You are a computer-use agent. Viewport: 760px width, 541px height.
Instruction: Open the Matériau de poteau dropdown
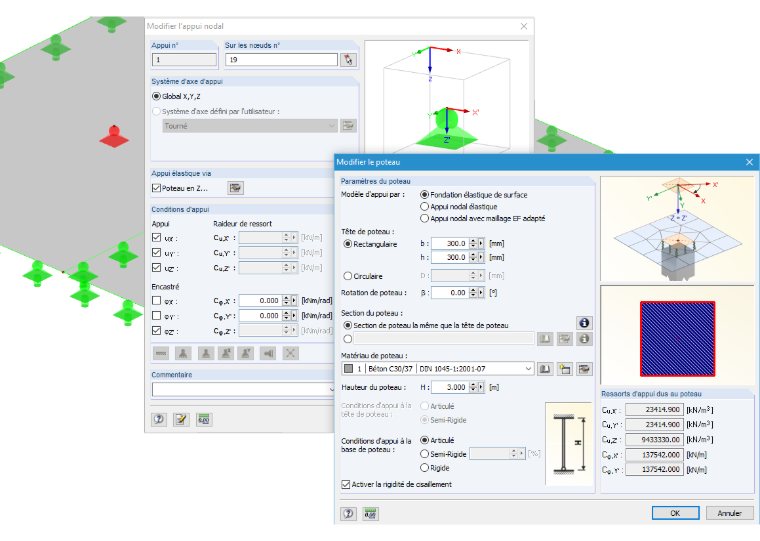[x=528, y=369]
